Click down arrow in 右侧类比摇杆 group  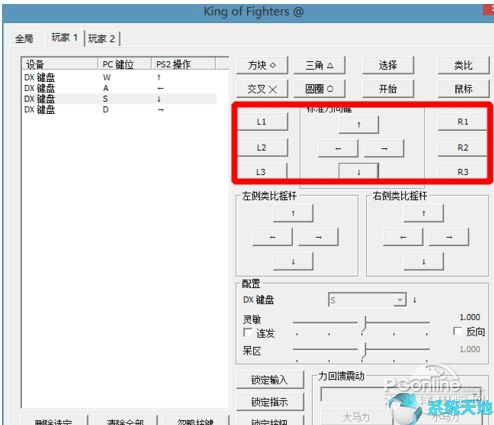pyautogui.click(x=424, y=262)
